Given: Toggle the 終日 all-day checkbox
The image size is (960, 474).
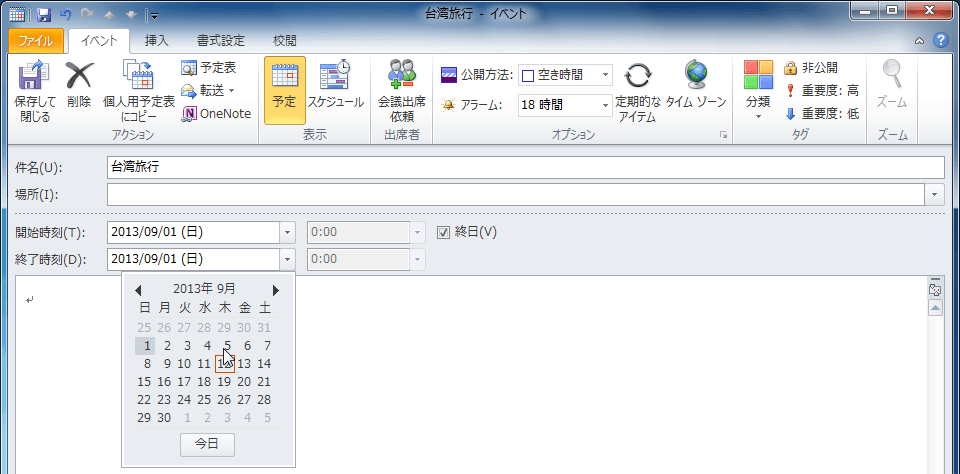Looking at the screenshot, I should [x=443, y=233].
